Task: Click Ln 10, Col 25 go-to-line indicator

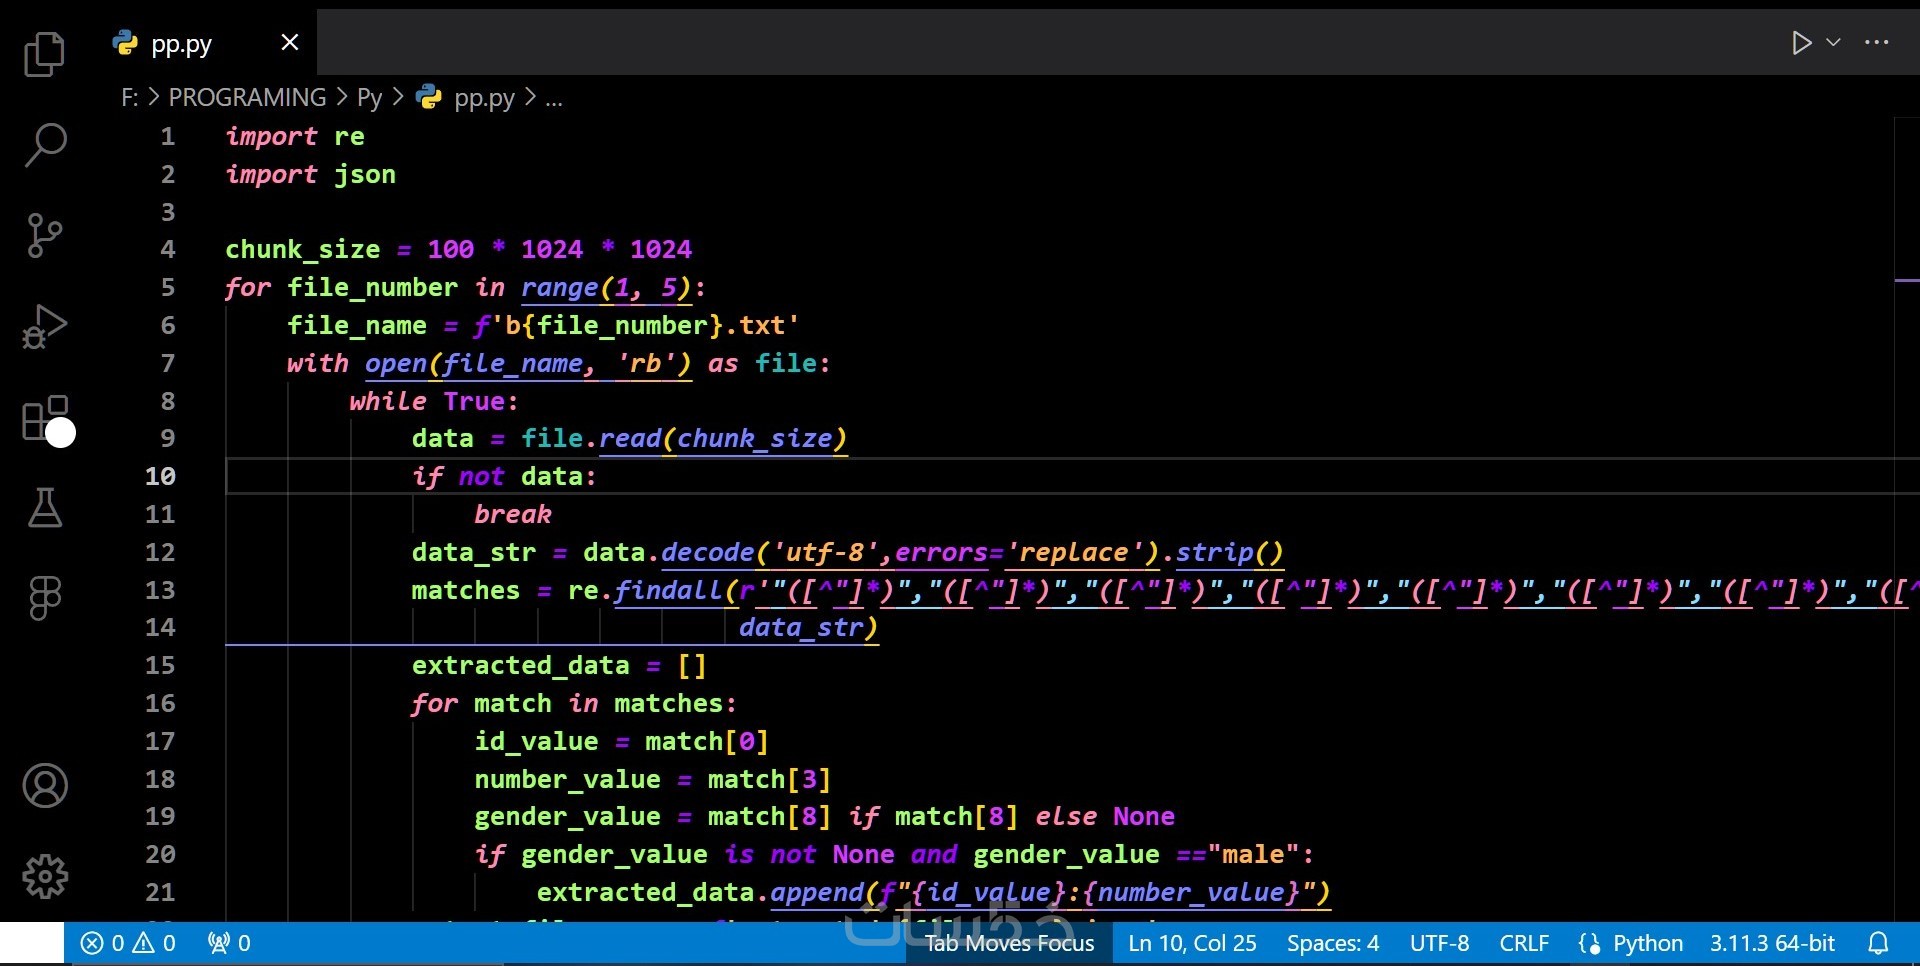Action: tap(1192, 943)
